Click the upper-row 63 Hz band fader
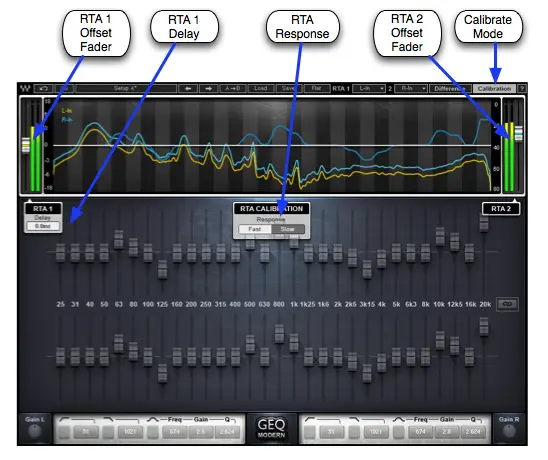 (x=119, y=239)
